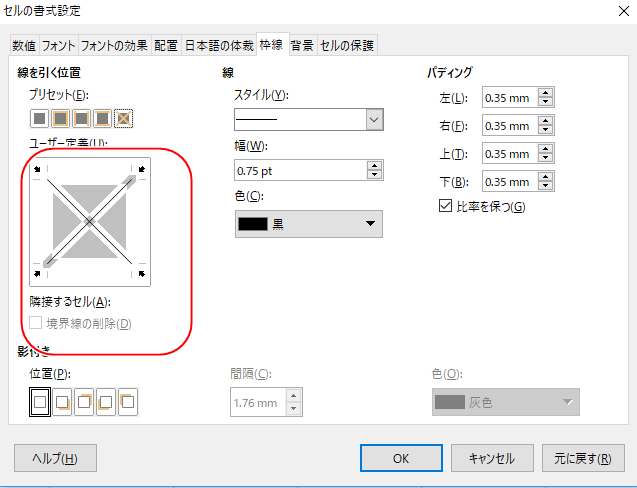Switch to the 日本語の体裁 tab
Viewport: 637px width, 488px height.
click(x=219, y=46)
